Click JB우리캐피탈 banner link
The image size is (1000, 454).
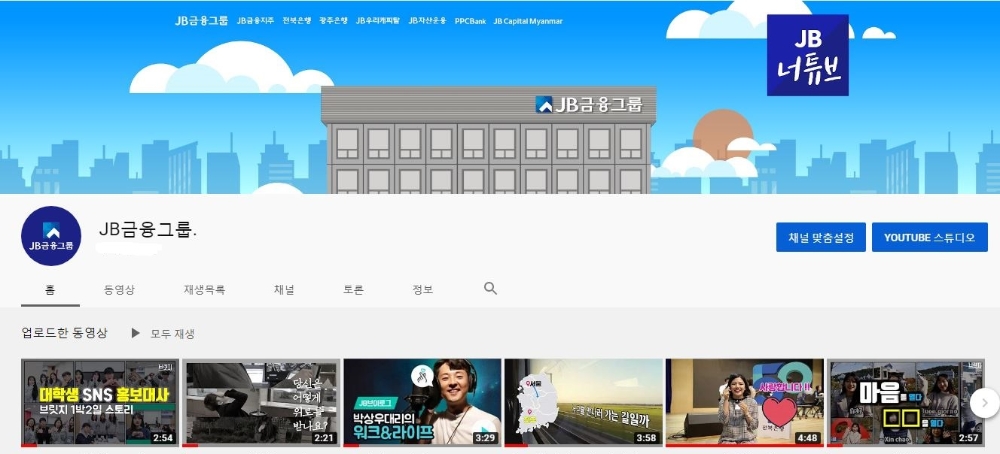[378, 21]
